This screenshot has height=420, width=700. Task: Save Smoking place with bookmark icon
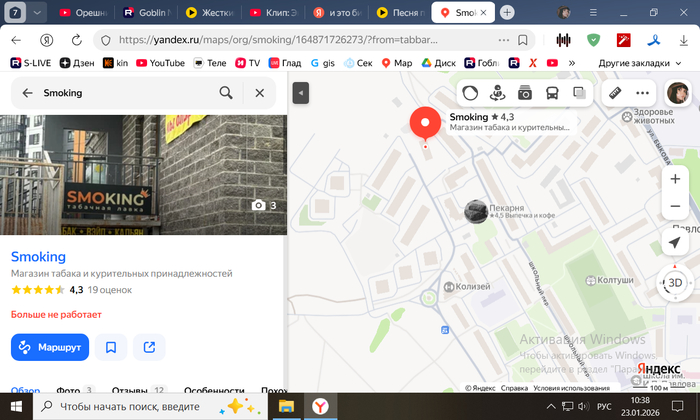111,347
